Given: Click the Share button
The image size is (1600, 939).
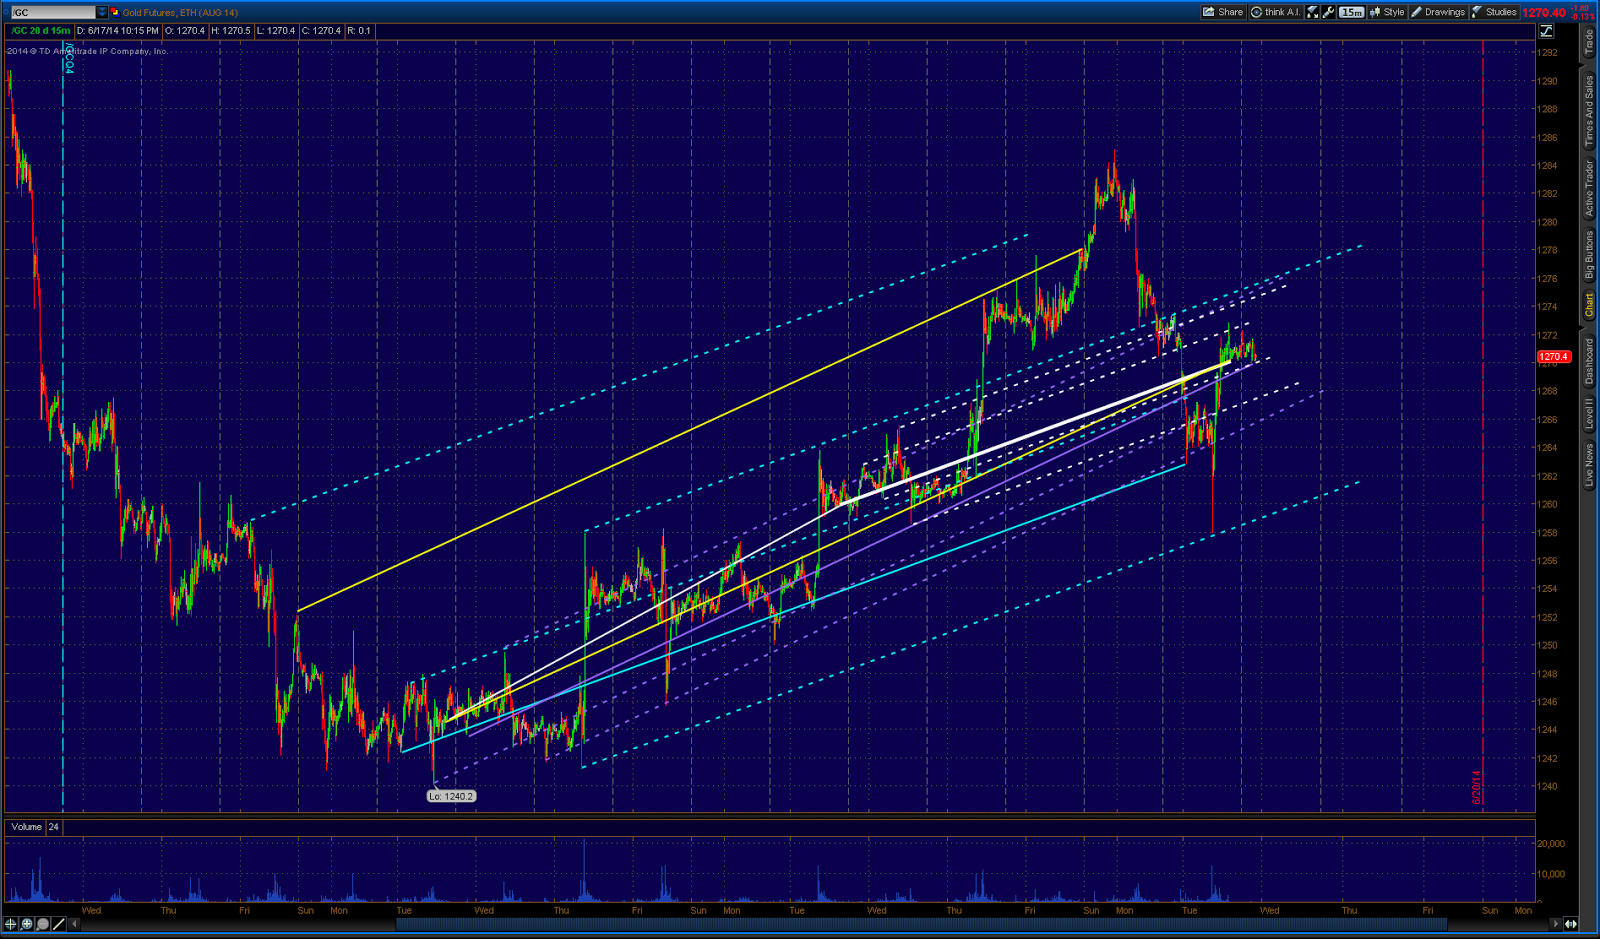Looking at the screenshot, I should tap(1223, 12).
